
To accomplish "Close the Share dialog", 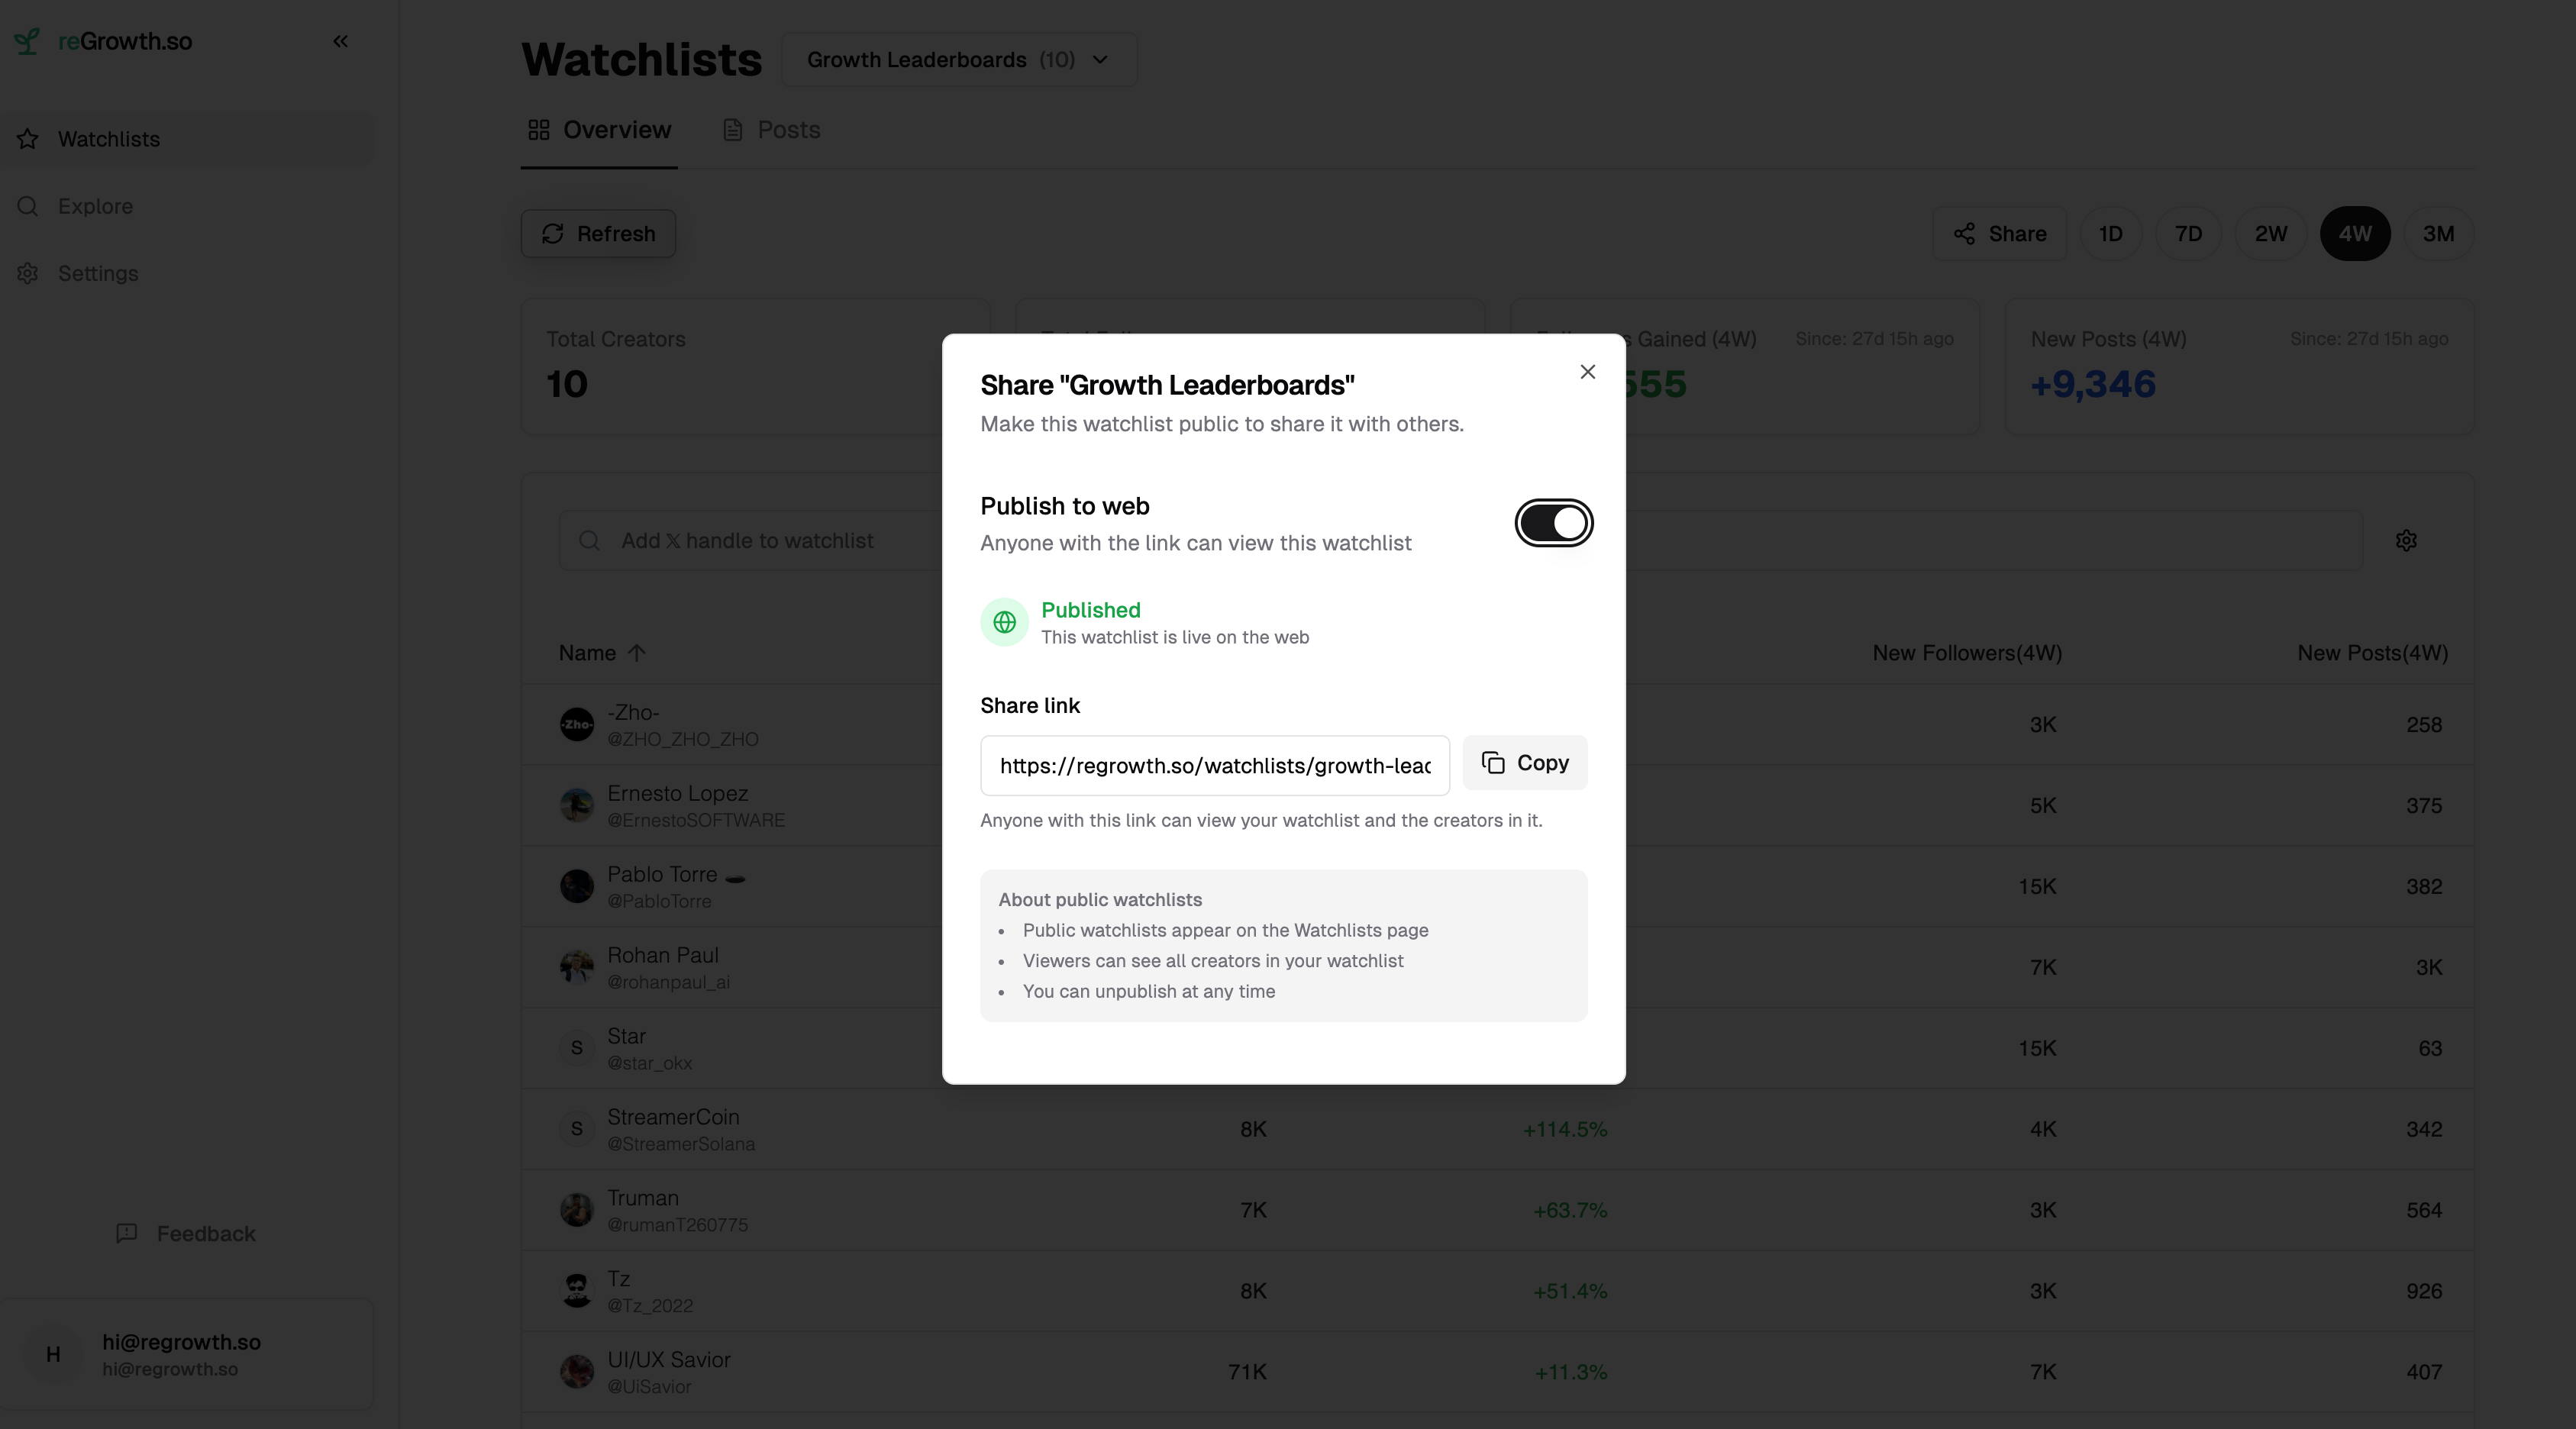I will [1587, 372].
